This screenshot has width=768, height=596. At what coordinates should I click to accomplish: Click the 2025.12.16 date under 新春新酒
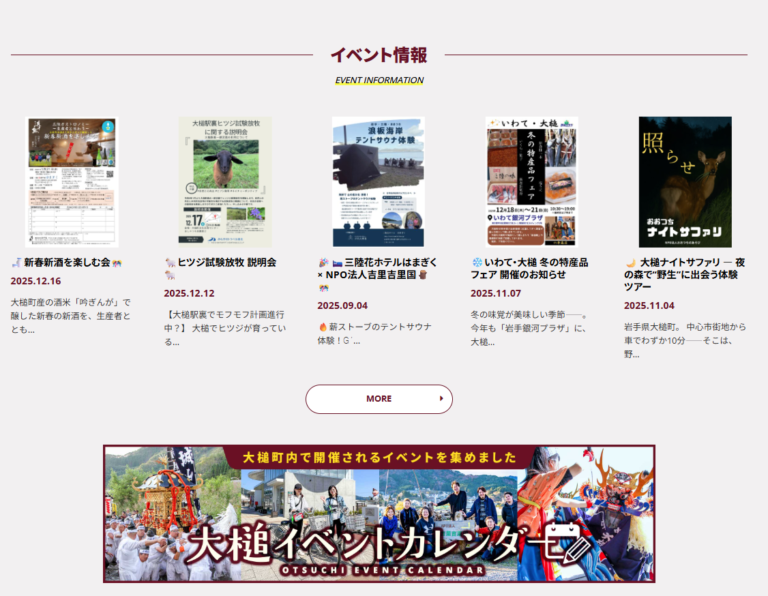pos(36,281)
